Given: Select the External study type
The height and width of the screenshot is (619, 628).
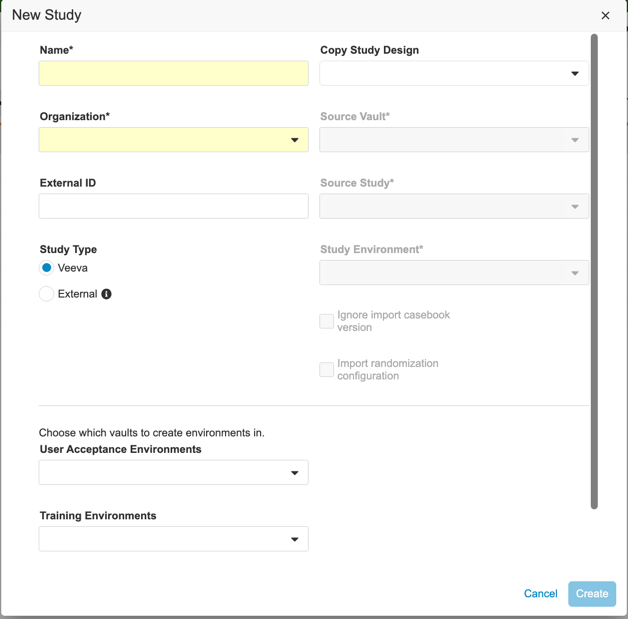Looking at the screenshot, I should point(47,294).
